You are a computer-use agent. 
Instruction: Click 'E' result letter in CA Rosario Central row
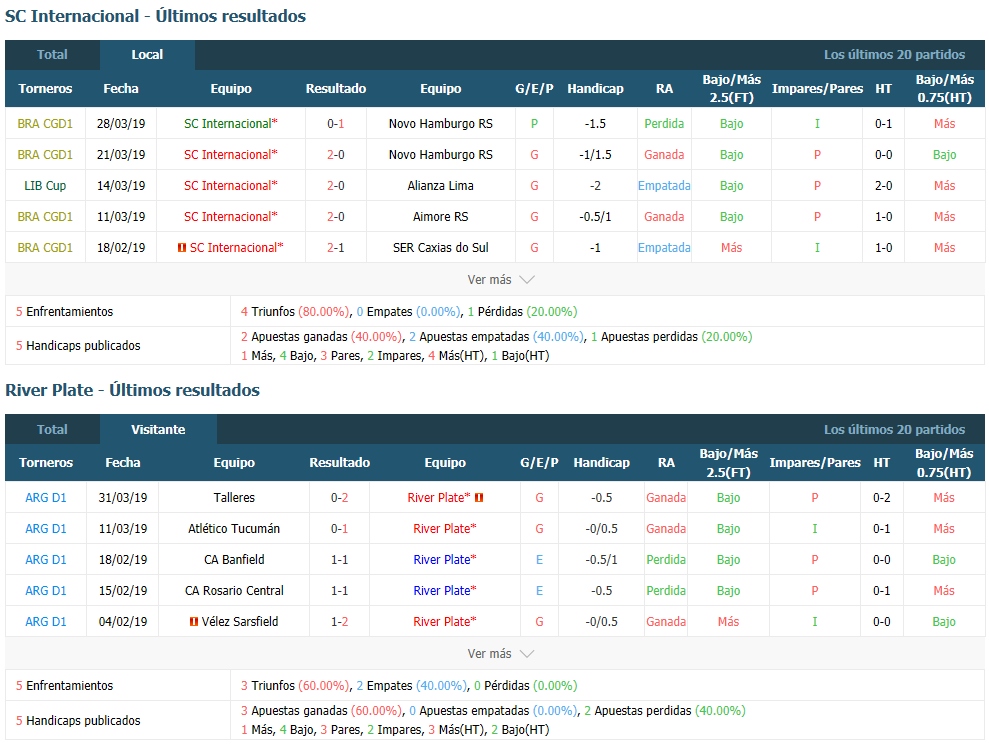[539, 591]
